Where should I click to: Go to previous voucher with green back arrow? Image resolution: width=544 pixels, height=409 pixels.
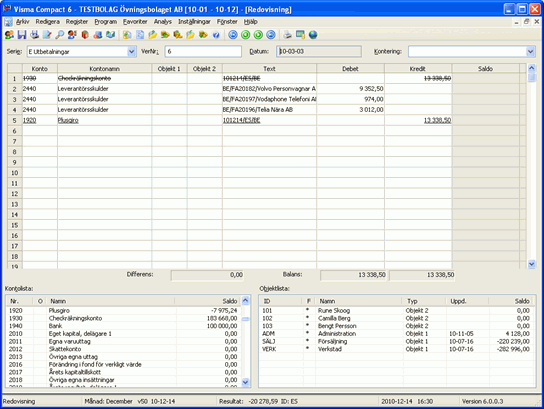pyautogui.click(x=246, y=35)
